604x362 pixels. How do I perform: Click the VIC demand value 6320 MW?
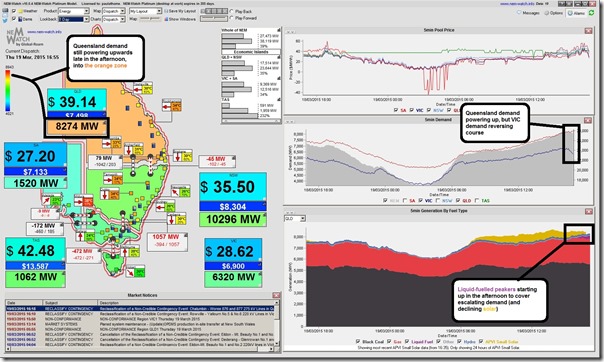click(x=233, y=278)
